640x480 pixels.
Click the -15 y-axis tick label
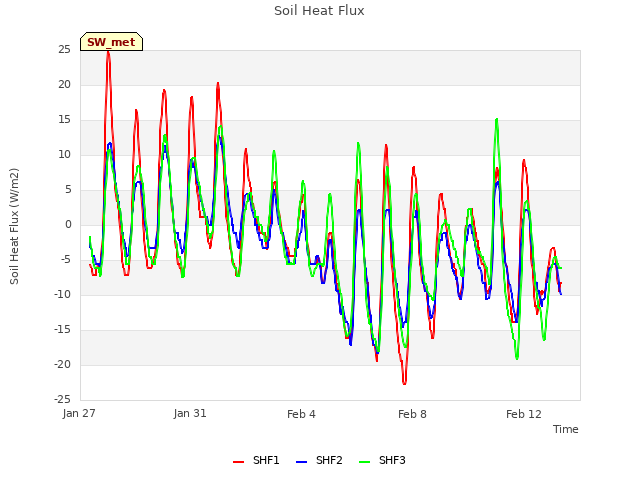[x=63, y=330]
